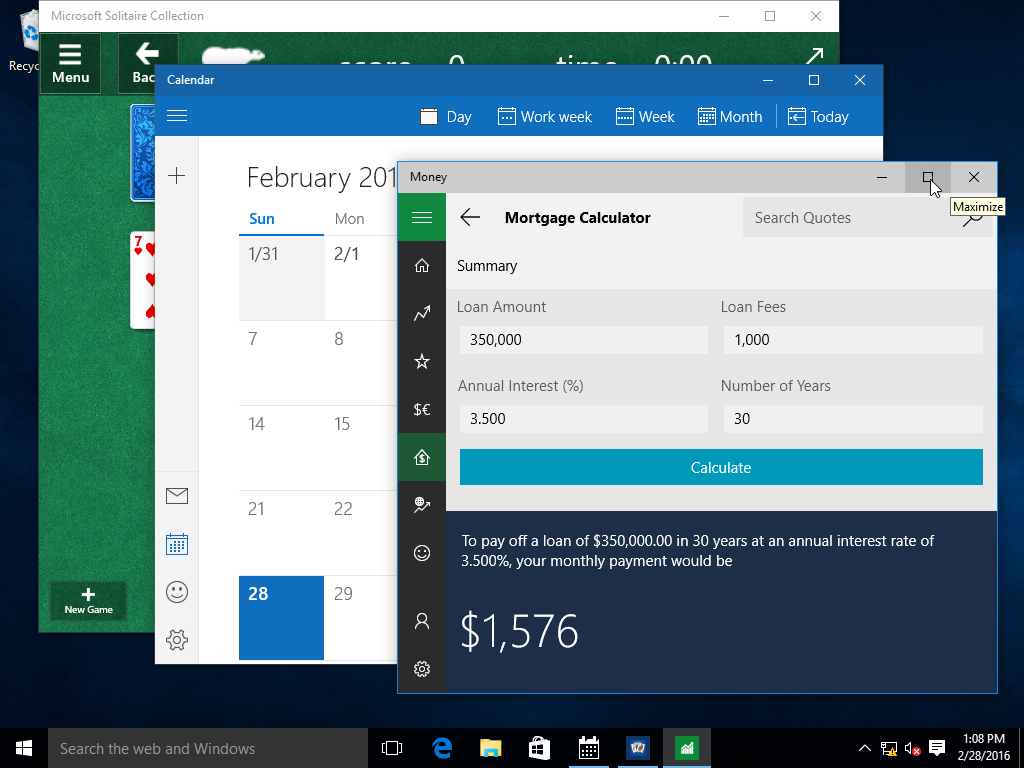1024x768 pixels.
Task: Select Calendar icon in Calendar sidebar
Action: 177,544
